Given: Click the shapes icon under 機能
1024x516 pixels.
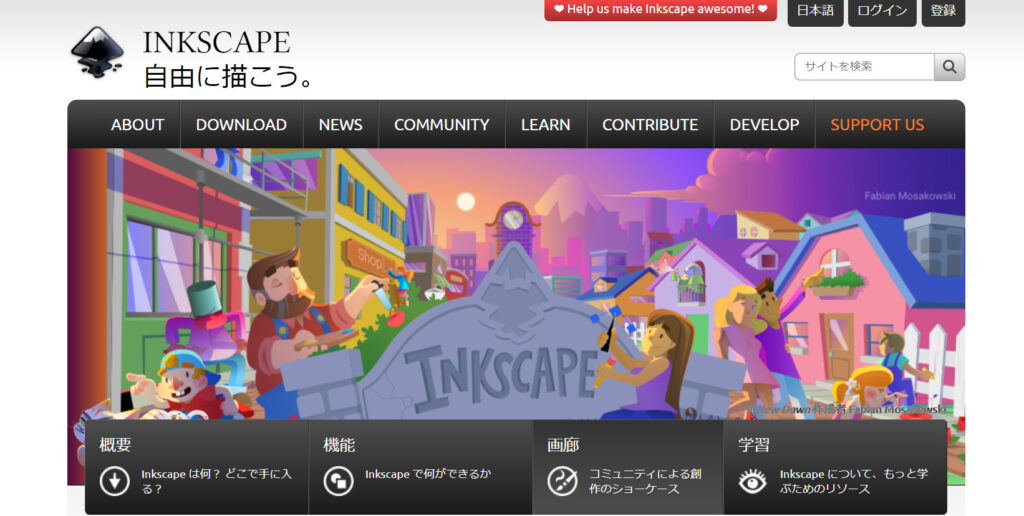Looking at the screenshot, I should (338, 481).
